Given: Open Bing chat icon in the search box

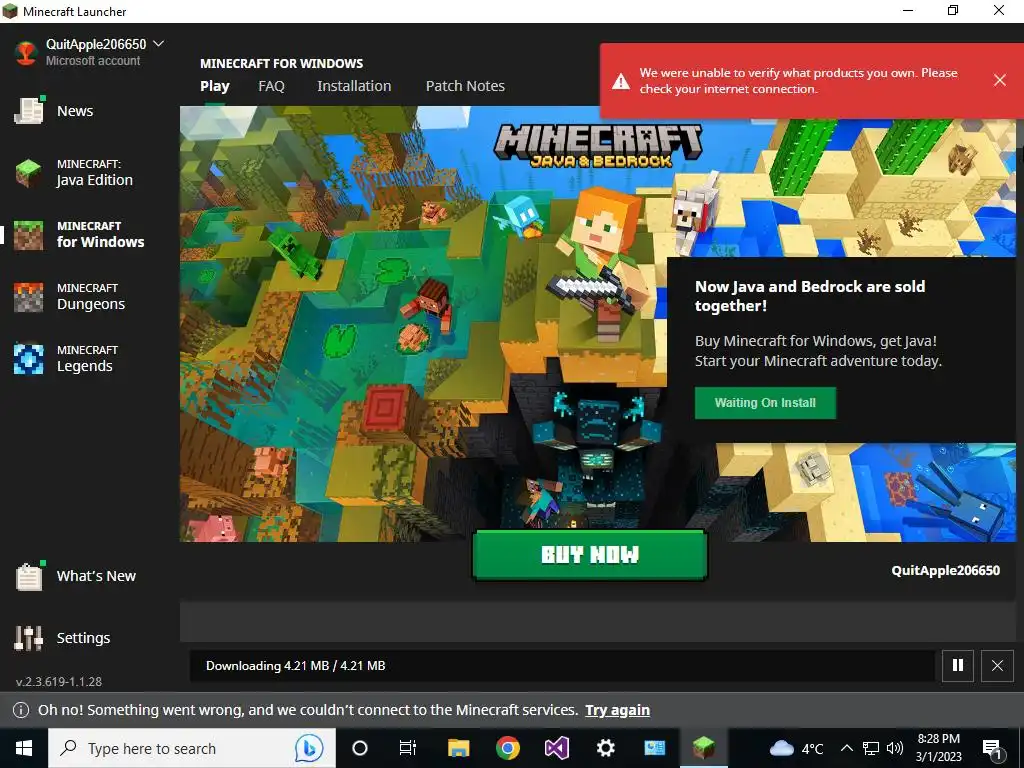Looking at the screenshot, I should (308, 748).
